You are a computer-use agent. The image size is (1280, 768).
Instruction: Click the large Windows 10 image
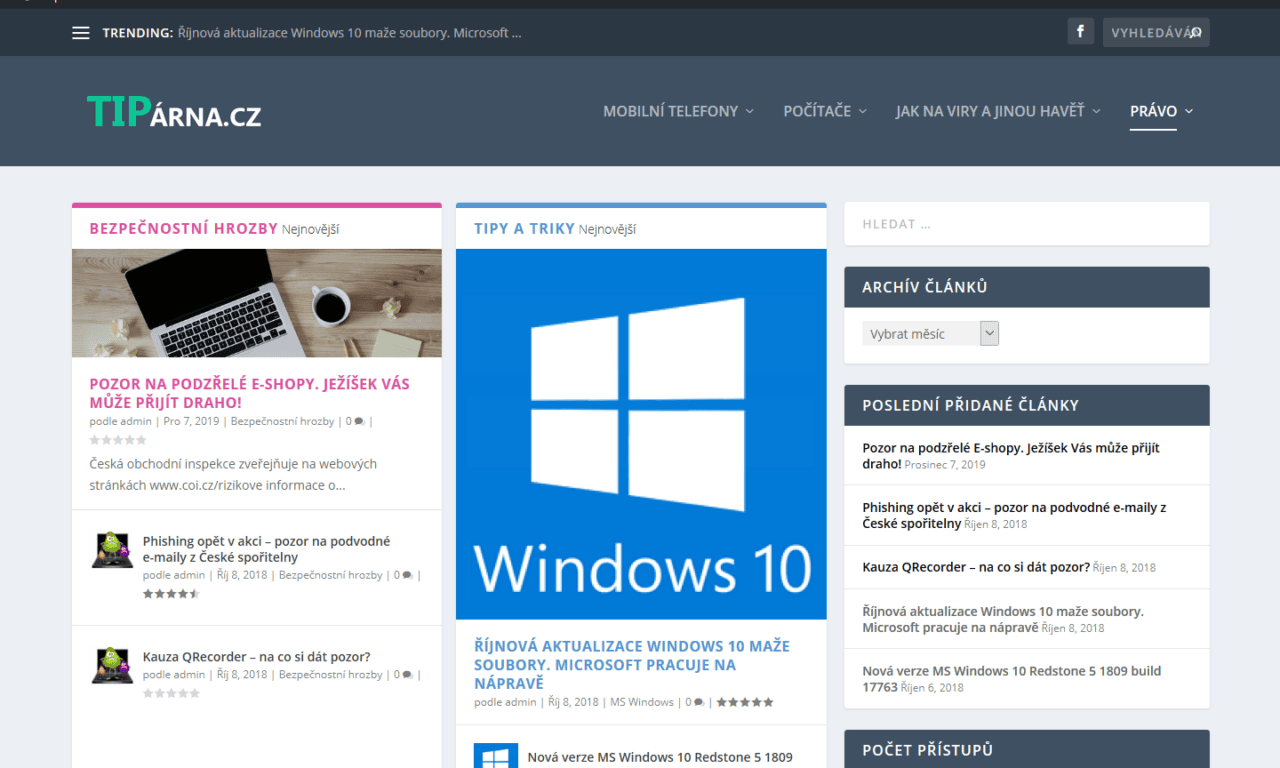[641, 434]
